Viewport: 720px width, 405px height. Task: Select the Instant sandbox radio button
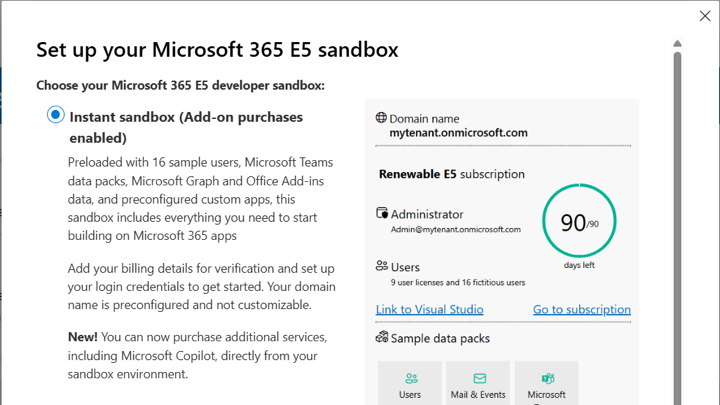pyautogui.click(x=56, y=115)
